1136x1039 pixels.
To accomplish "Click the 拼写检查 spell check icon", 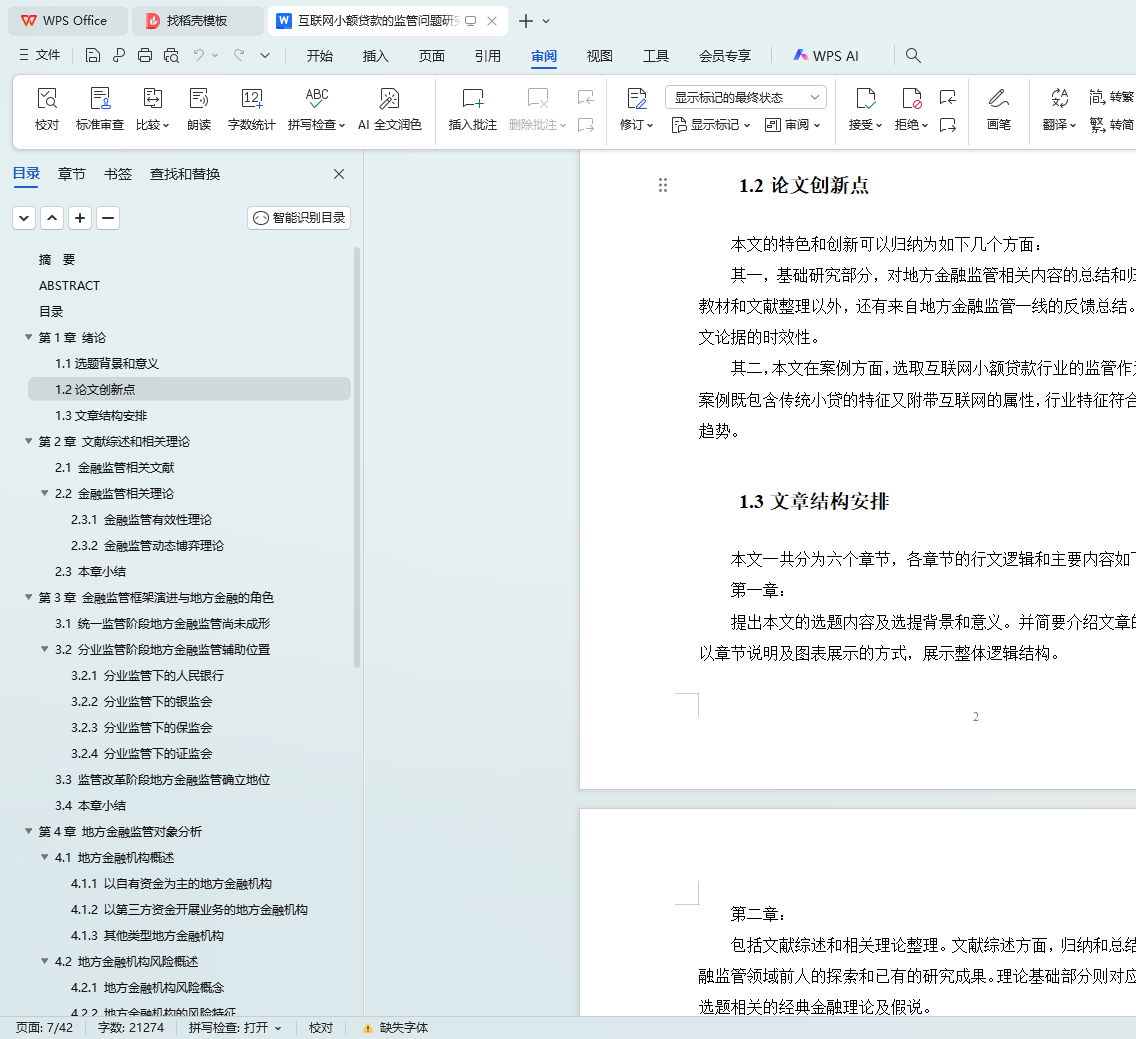I will coord(317,99).
